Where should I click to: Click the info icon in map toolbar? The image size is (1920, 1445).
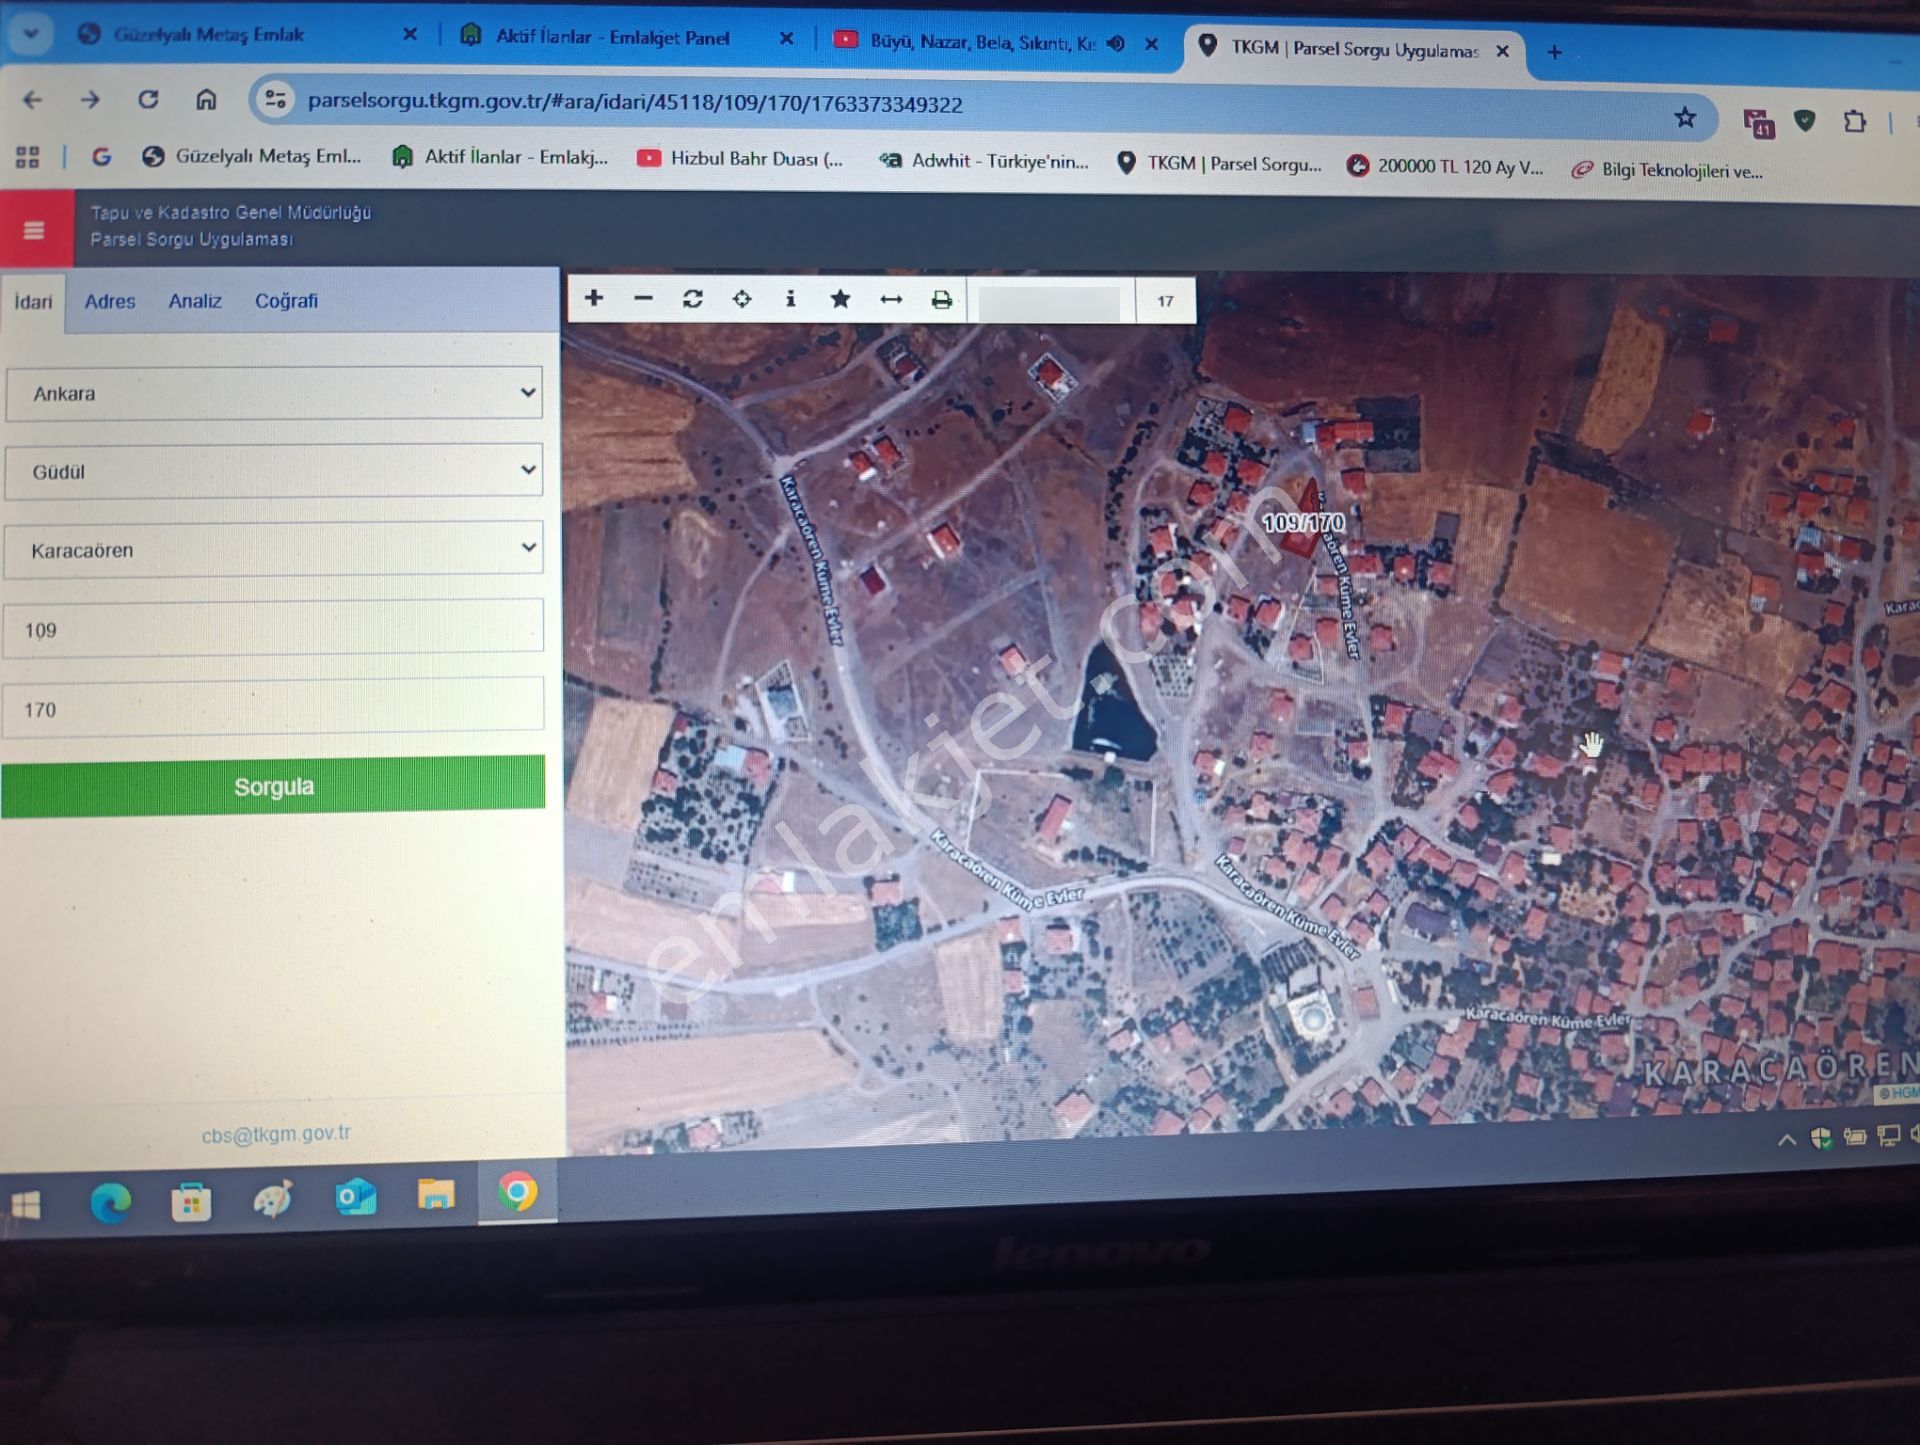tap(790, 299)
